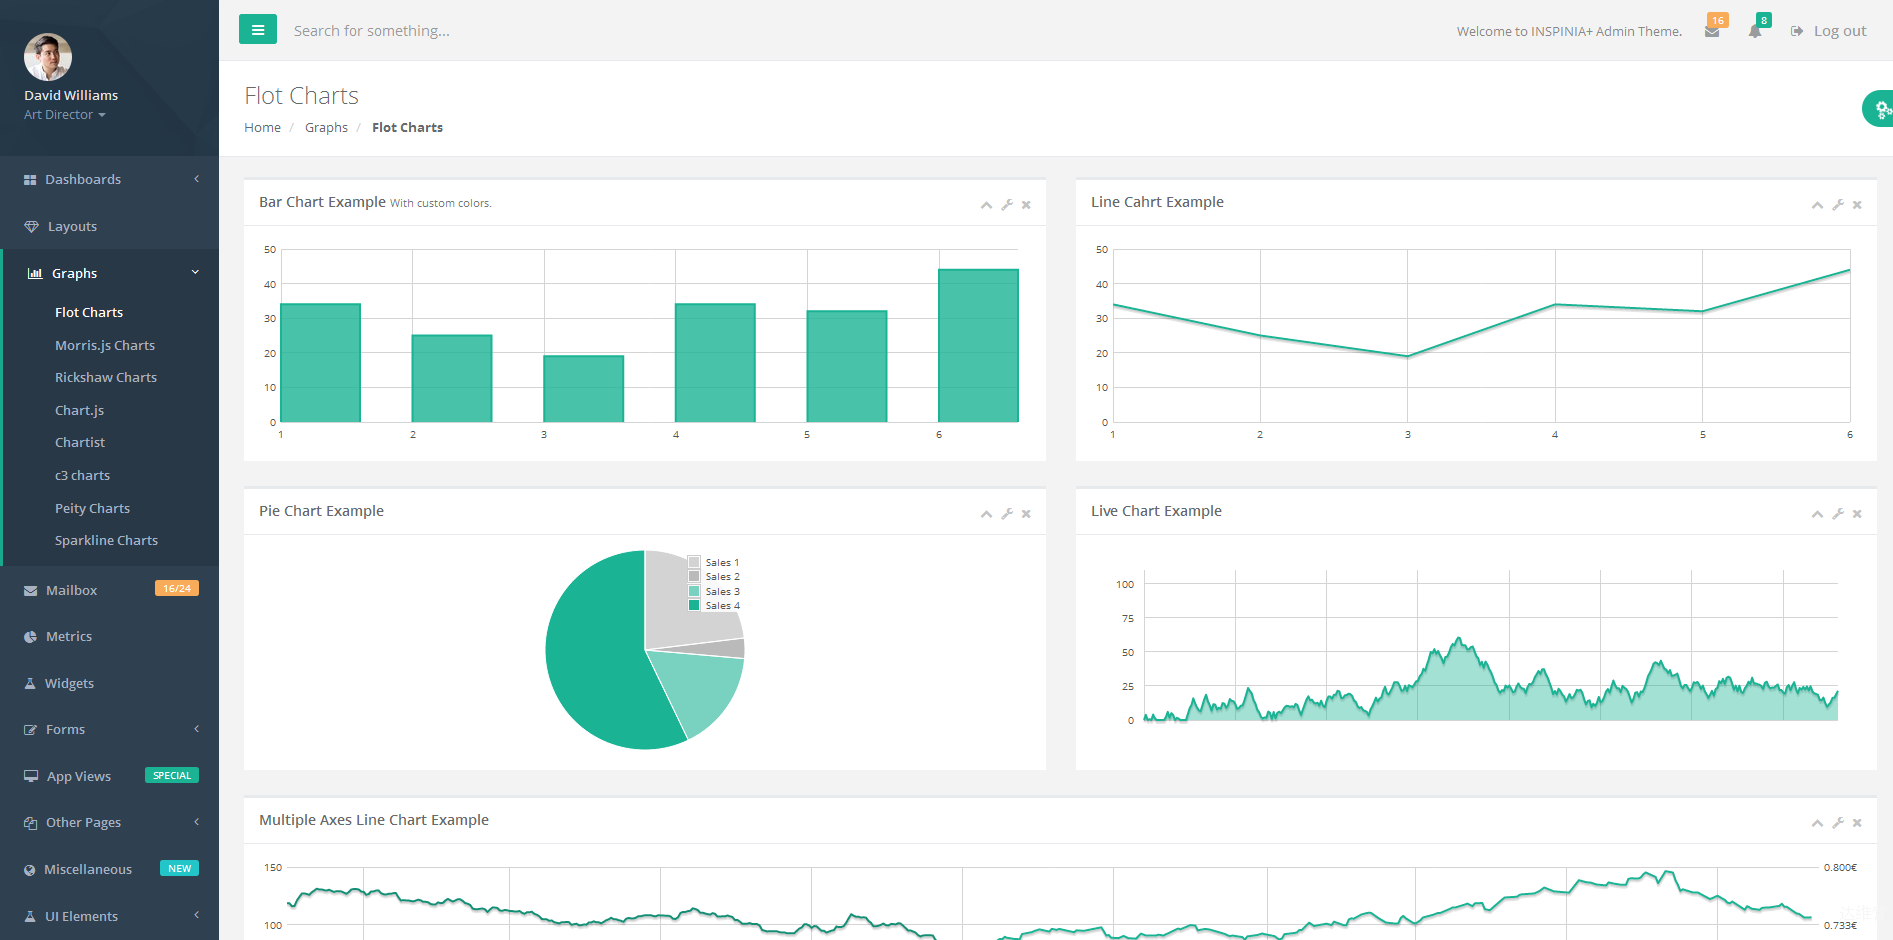Expand the Dashboards sidebar menu

point(109,179)
